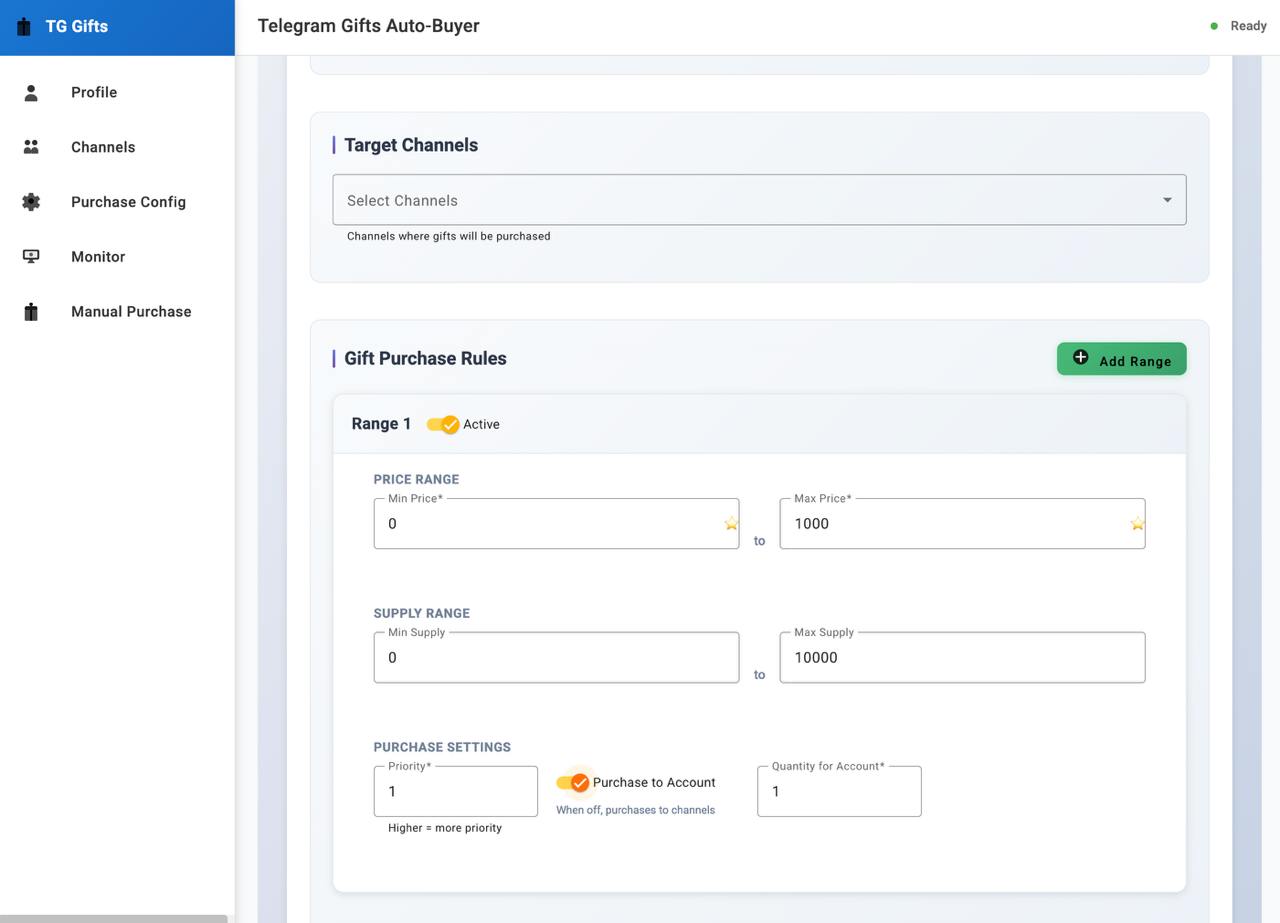Screen dimensions: 1280x923
Task: Click the PRICE RANGE label
Action: tap(416, 479)
